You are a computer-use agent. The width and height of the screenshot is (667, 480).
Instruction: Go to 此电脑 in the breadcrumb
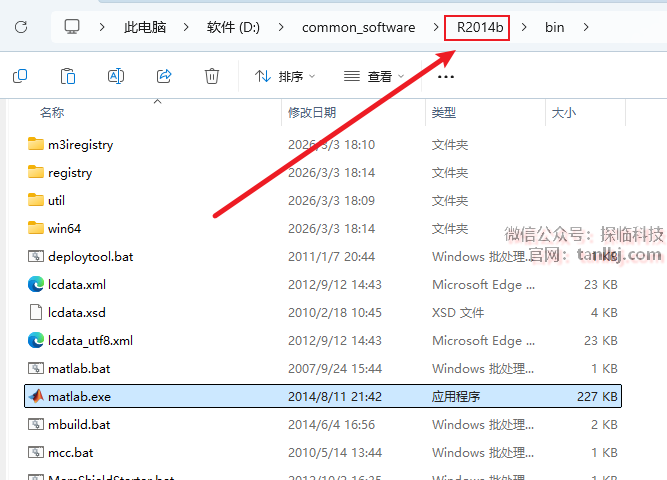[145, 27]
